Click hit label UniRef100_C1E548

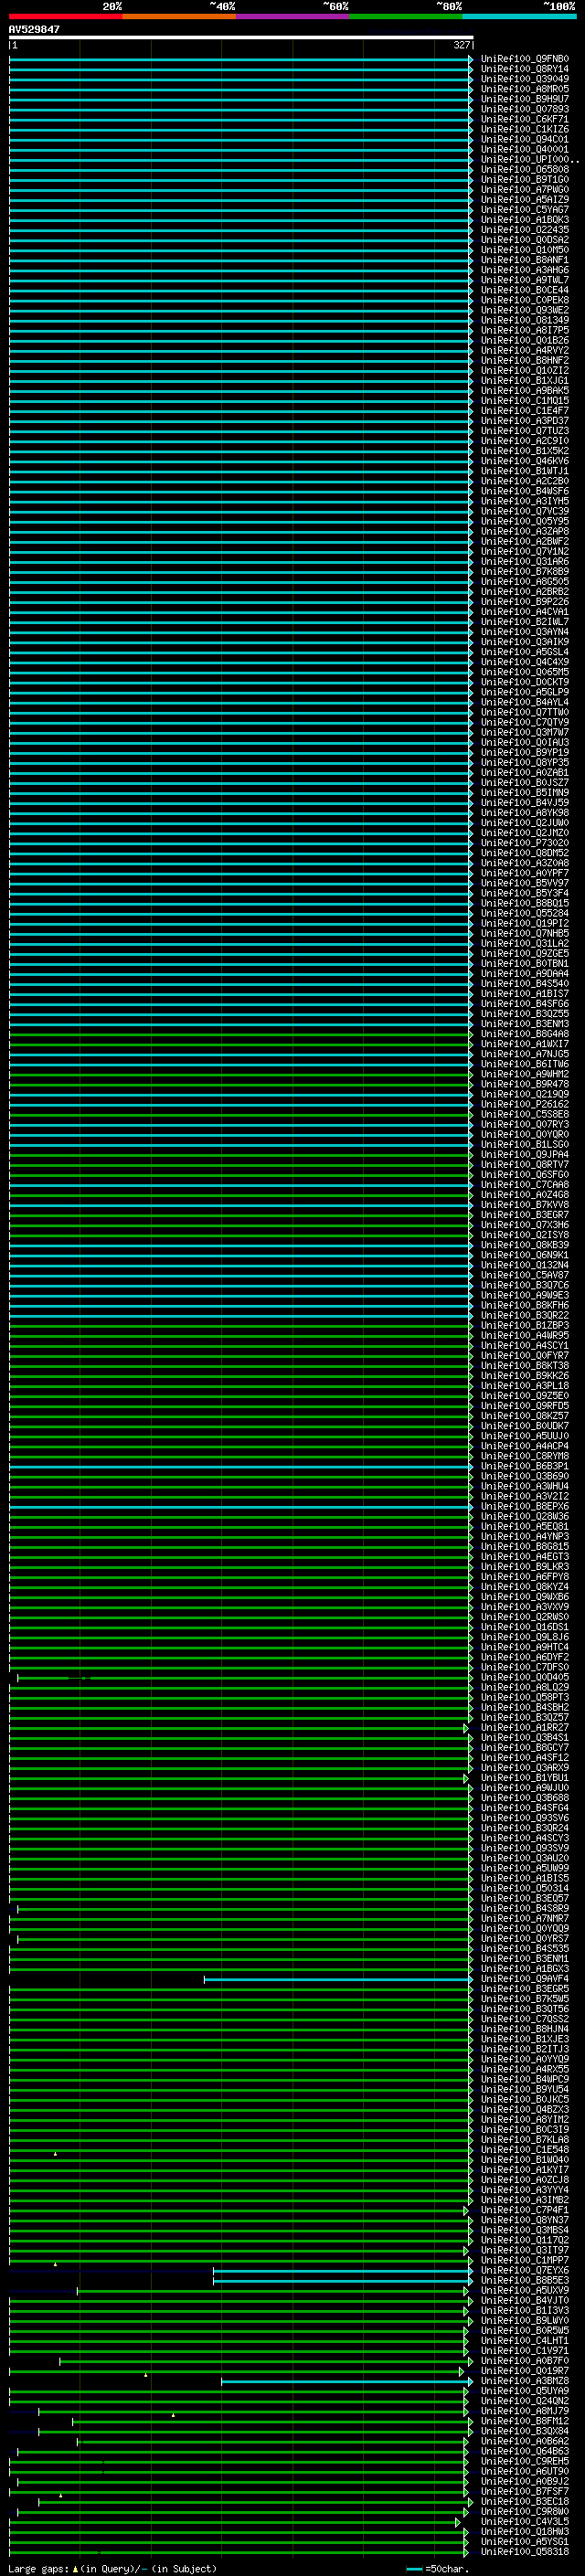[525, 2150]
